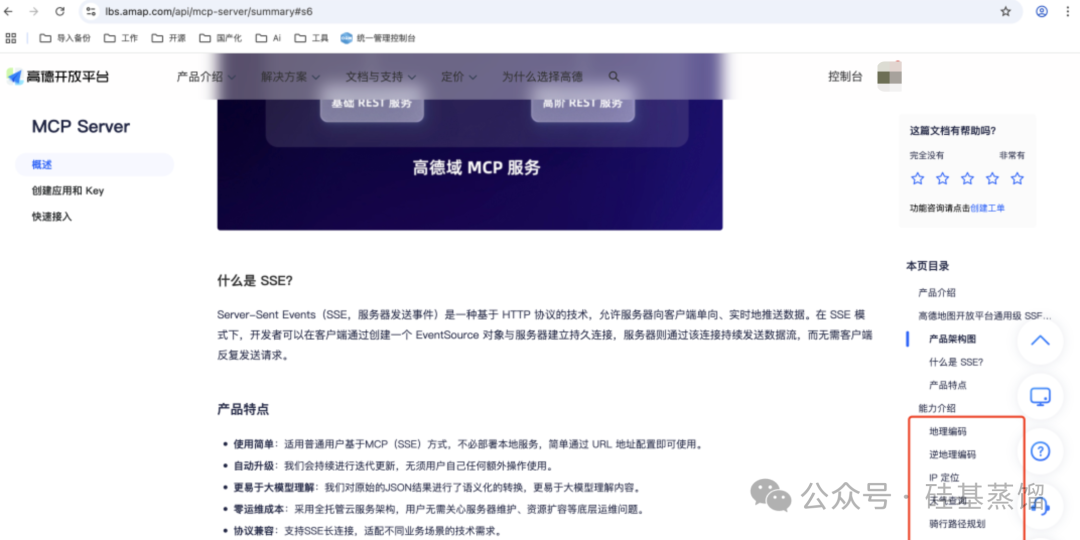
Task: Open user avatar next to 控制台
Action: tap(889, 76)
